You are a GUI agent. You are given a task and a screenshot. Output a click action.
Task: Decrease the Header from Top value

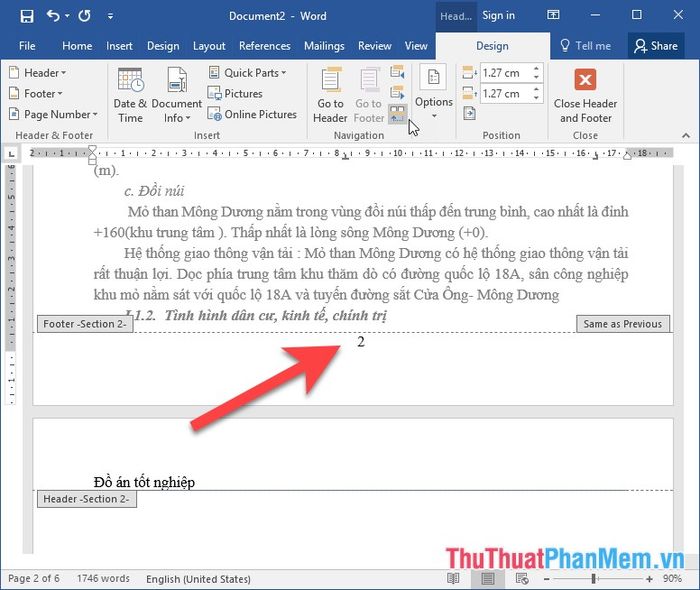[x=537, y=77]
